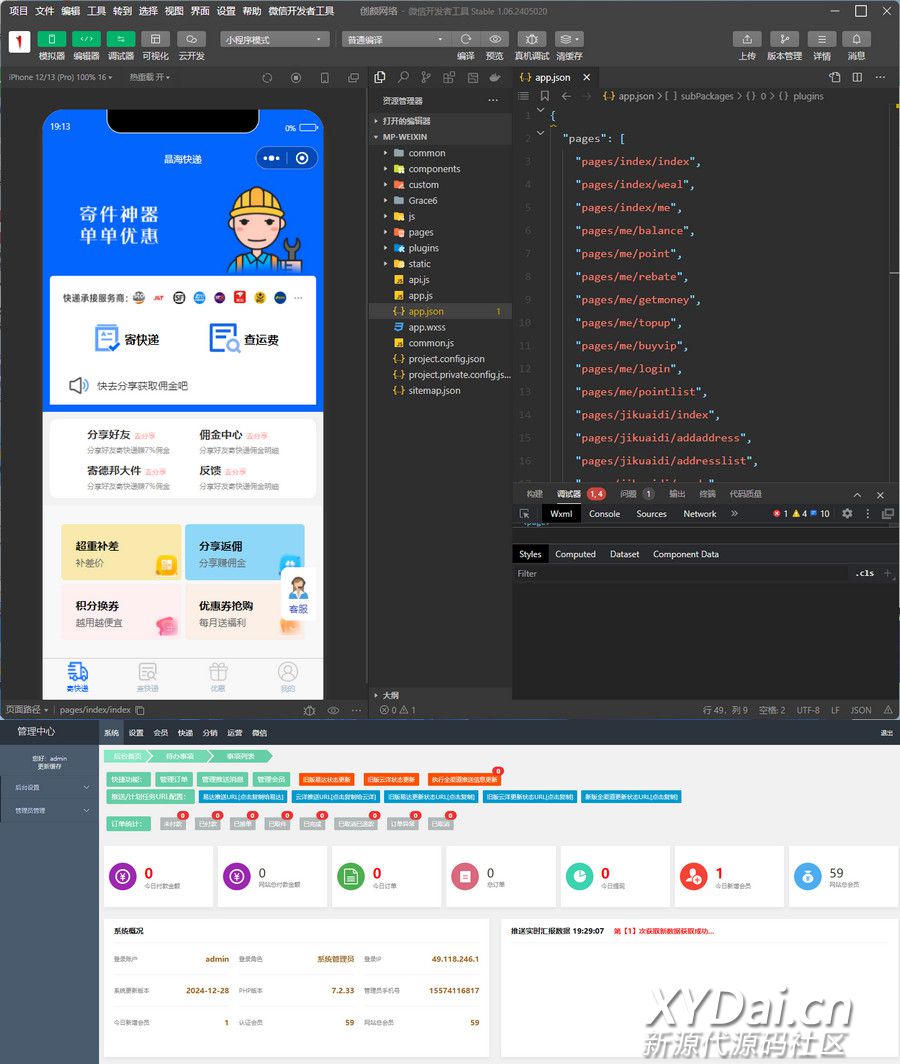Open 版本管理 version management
900x1064 pixels.
(784, 39)
